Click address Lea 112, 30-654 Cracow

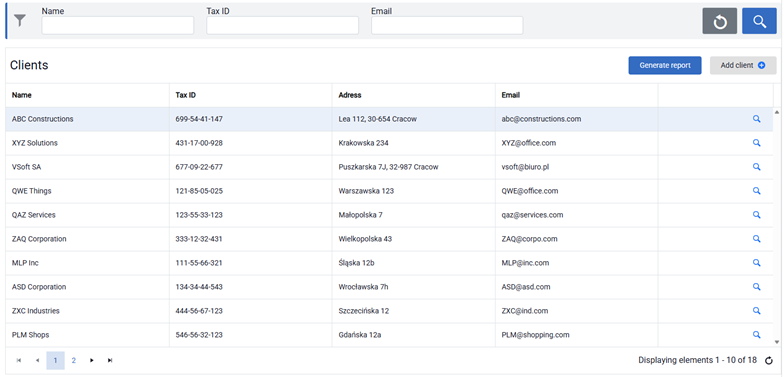coord(378,119)
